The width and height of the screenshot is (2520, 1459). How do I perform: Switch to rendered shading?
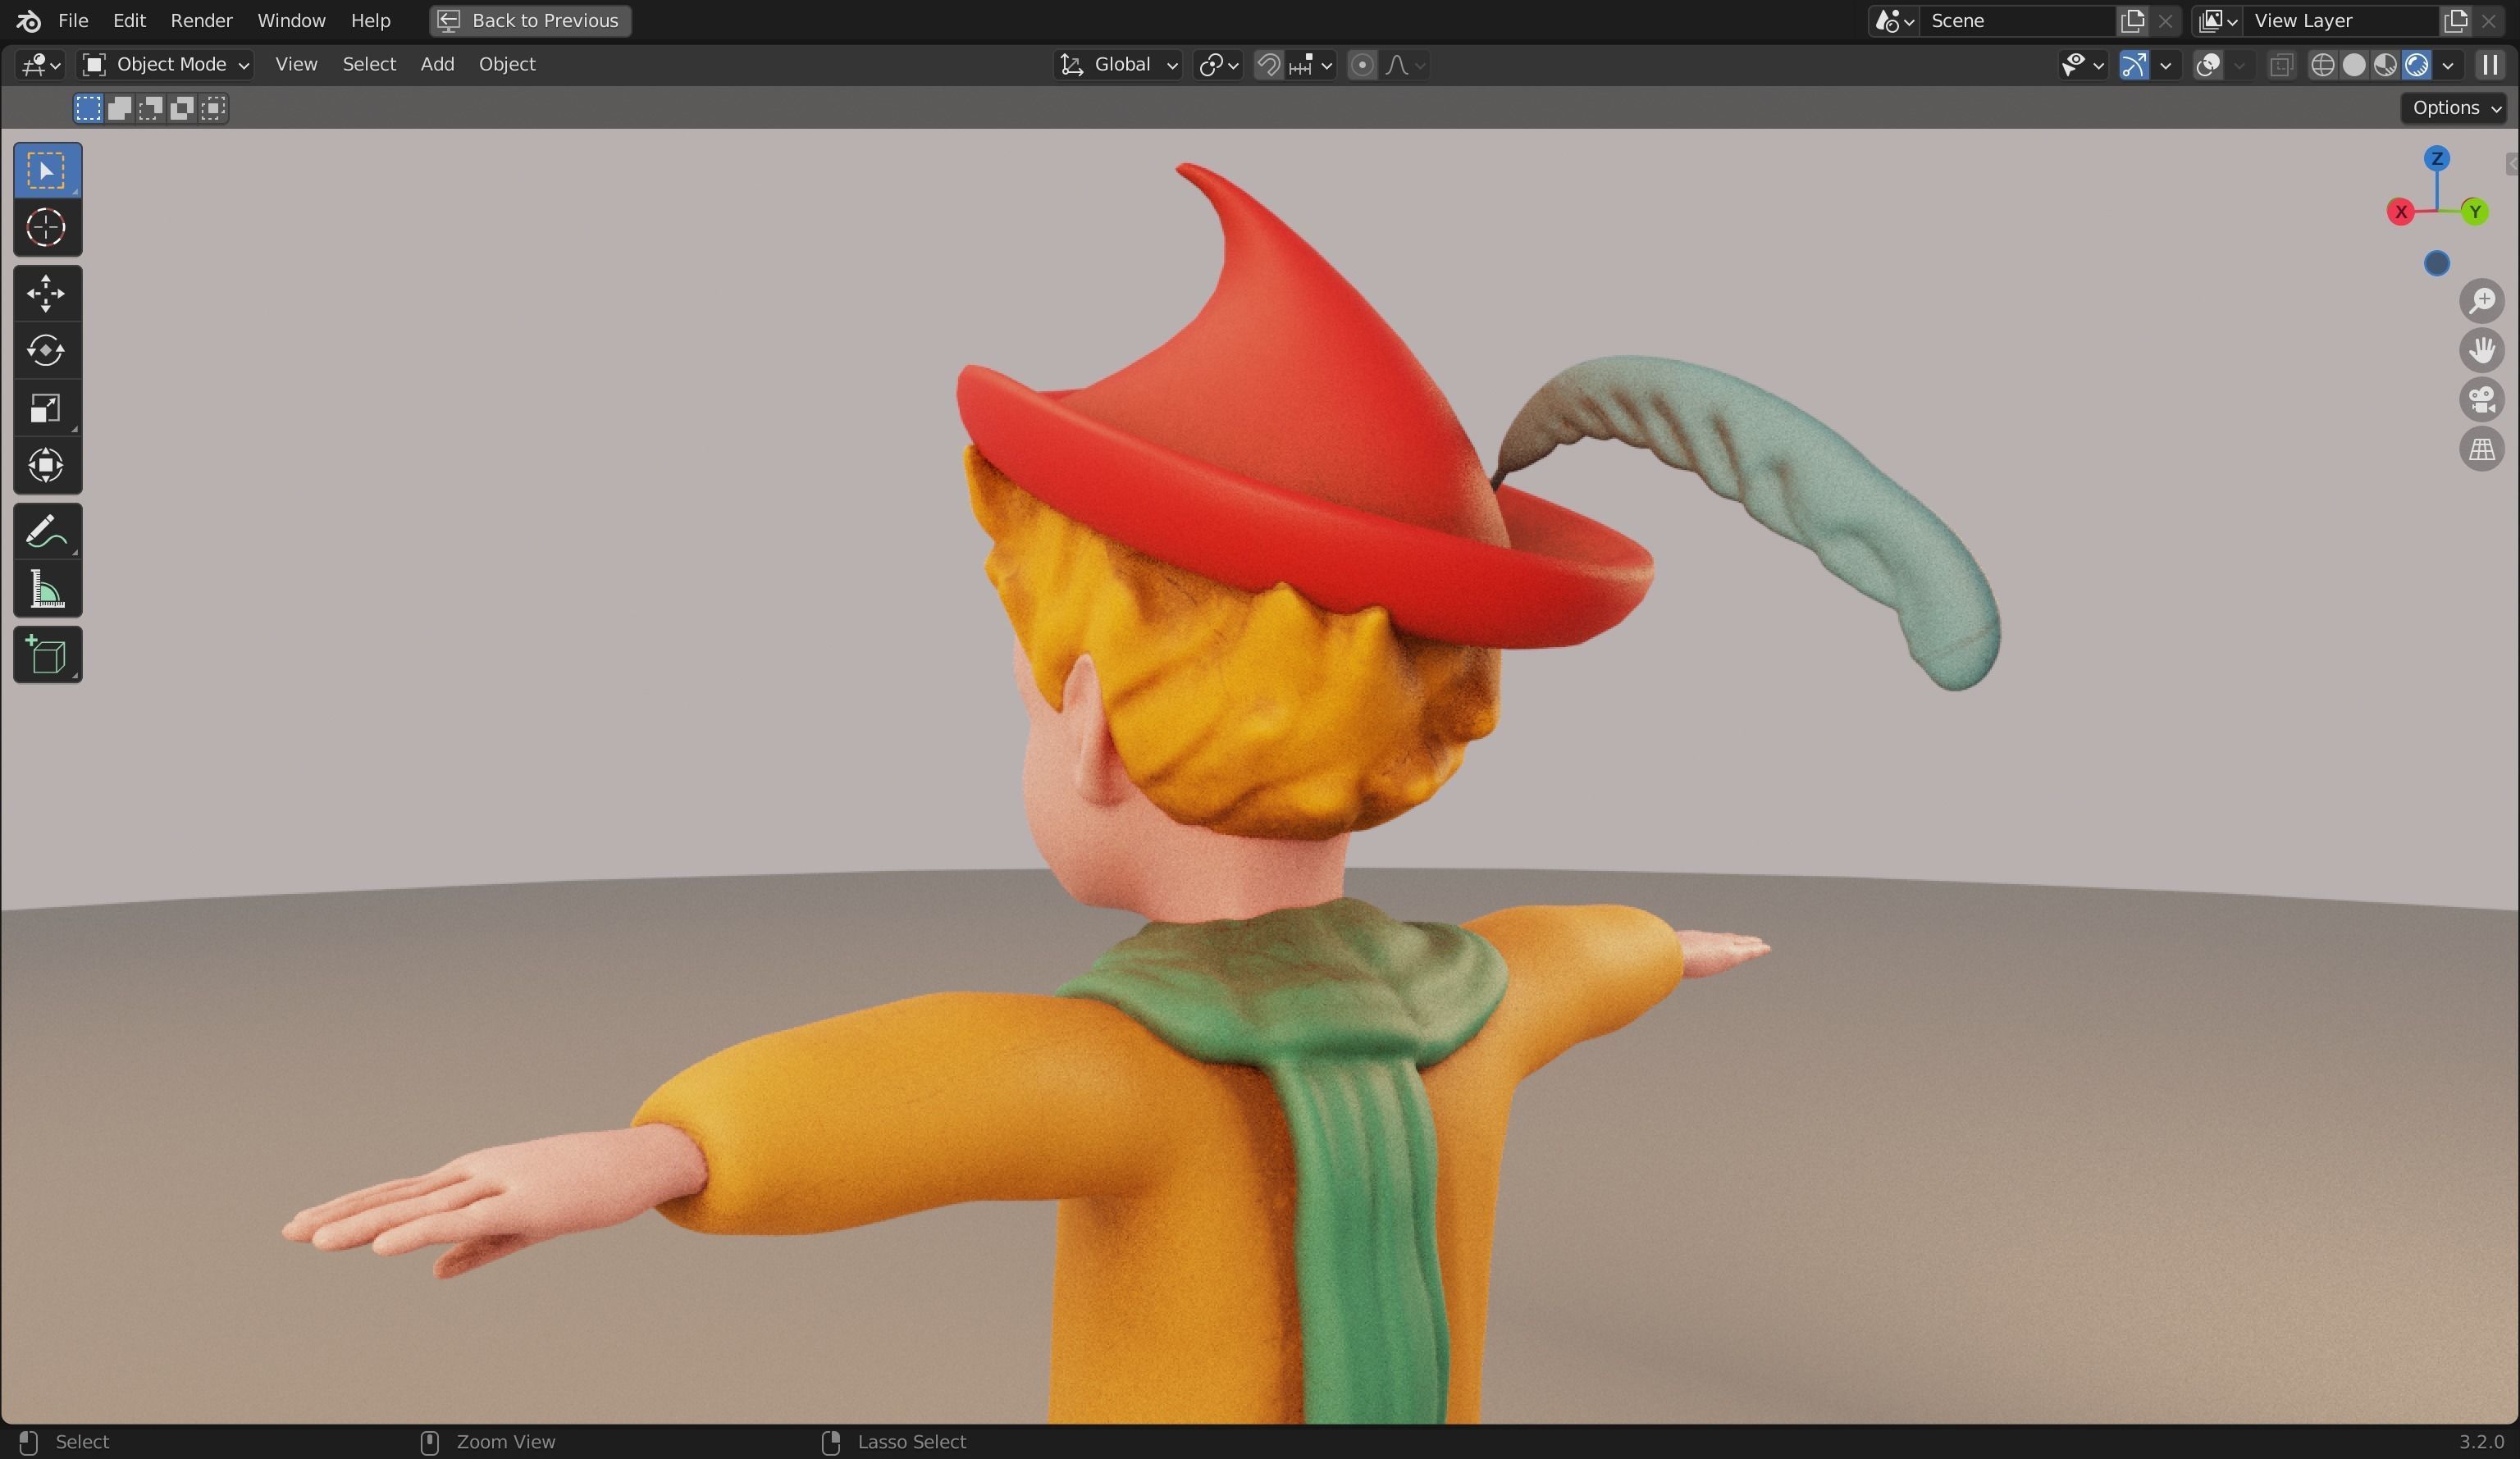[2416, 65]
